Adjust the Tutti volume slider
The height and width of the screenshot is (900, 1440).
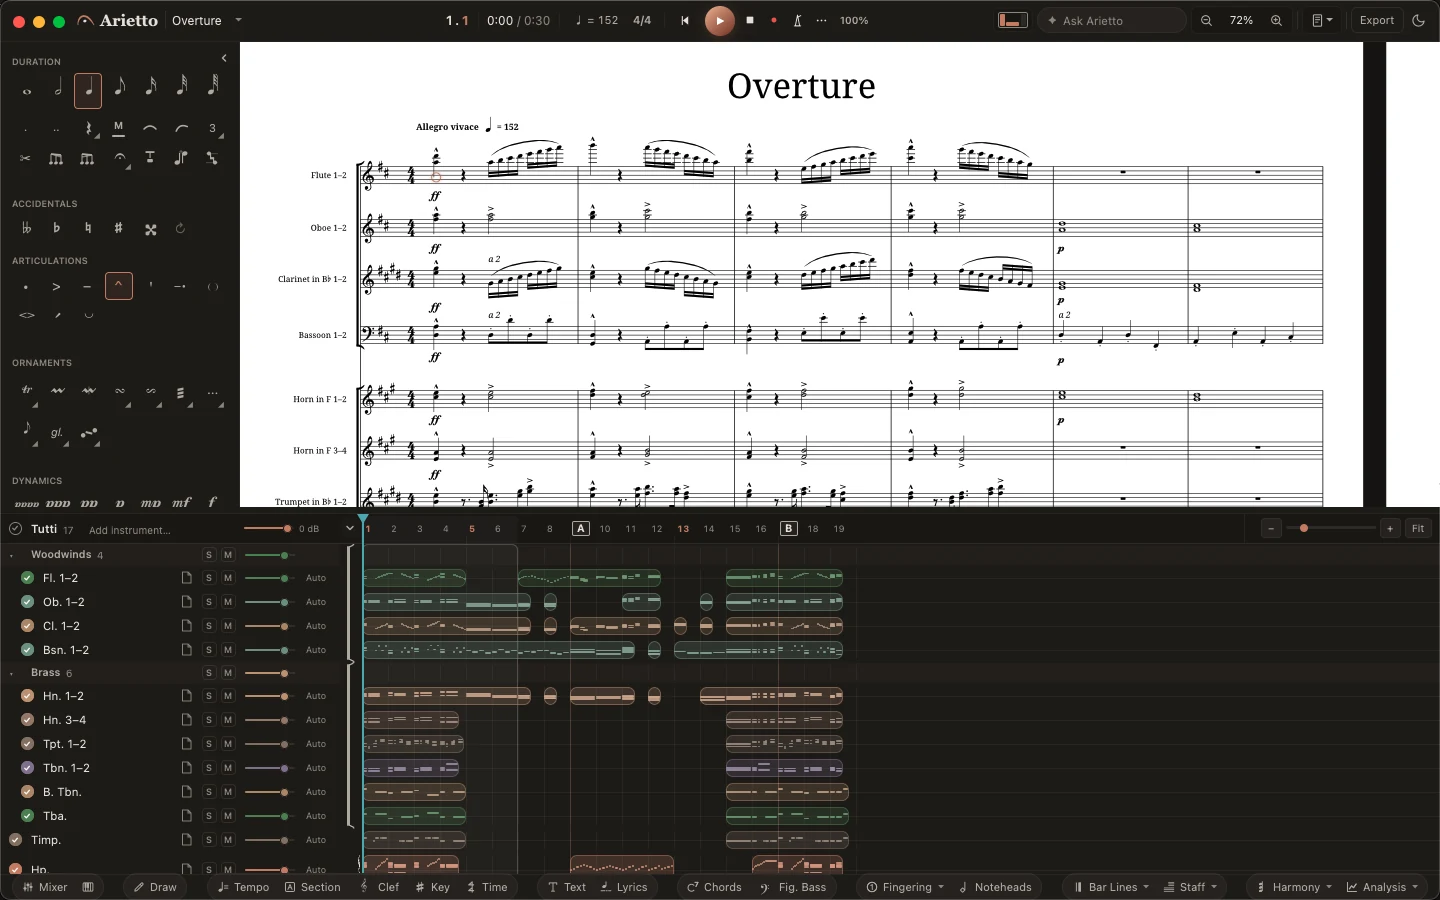click(x=267, y=529)
